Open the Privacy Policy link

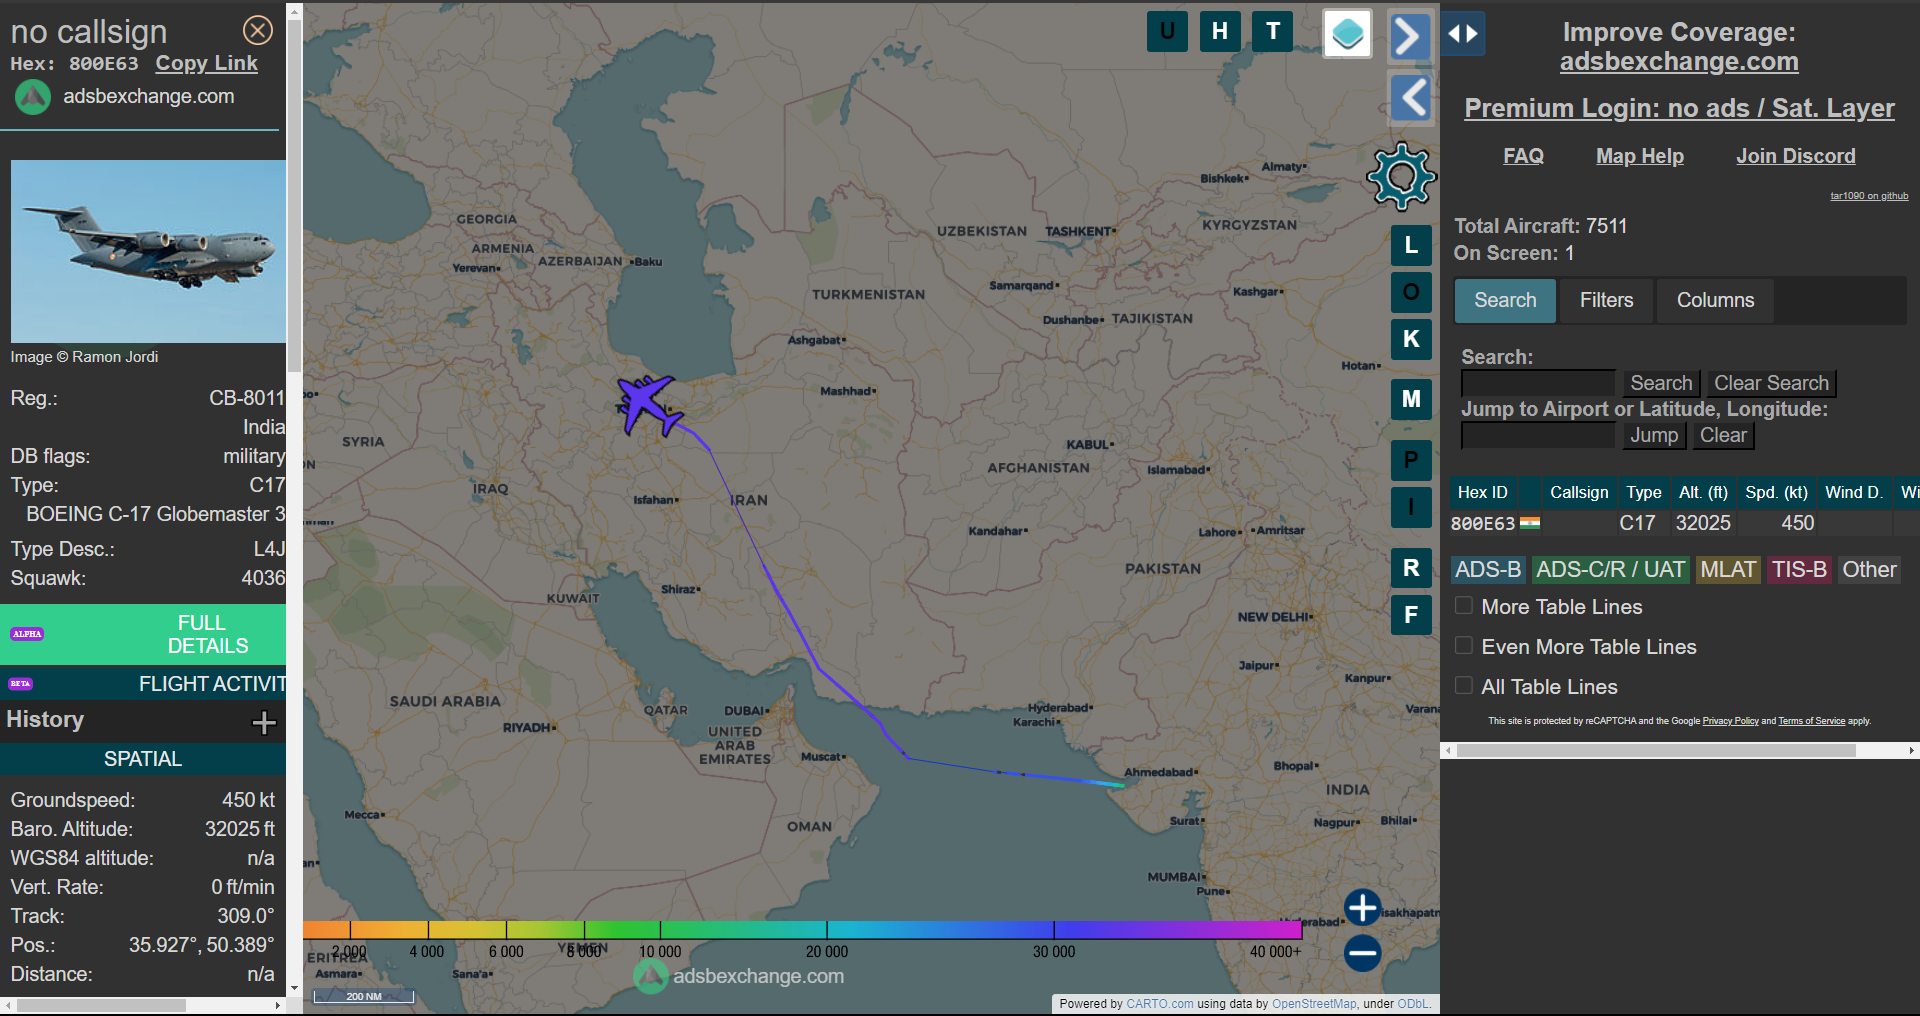1730,721
